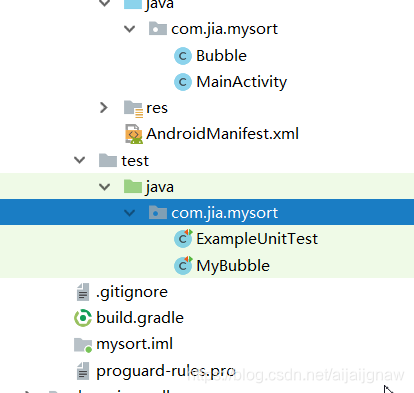Select the main com.jia.mysort package name

(x=224, y=29)
